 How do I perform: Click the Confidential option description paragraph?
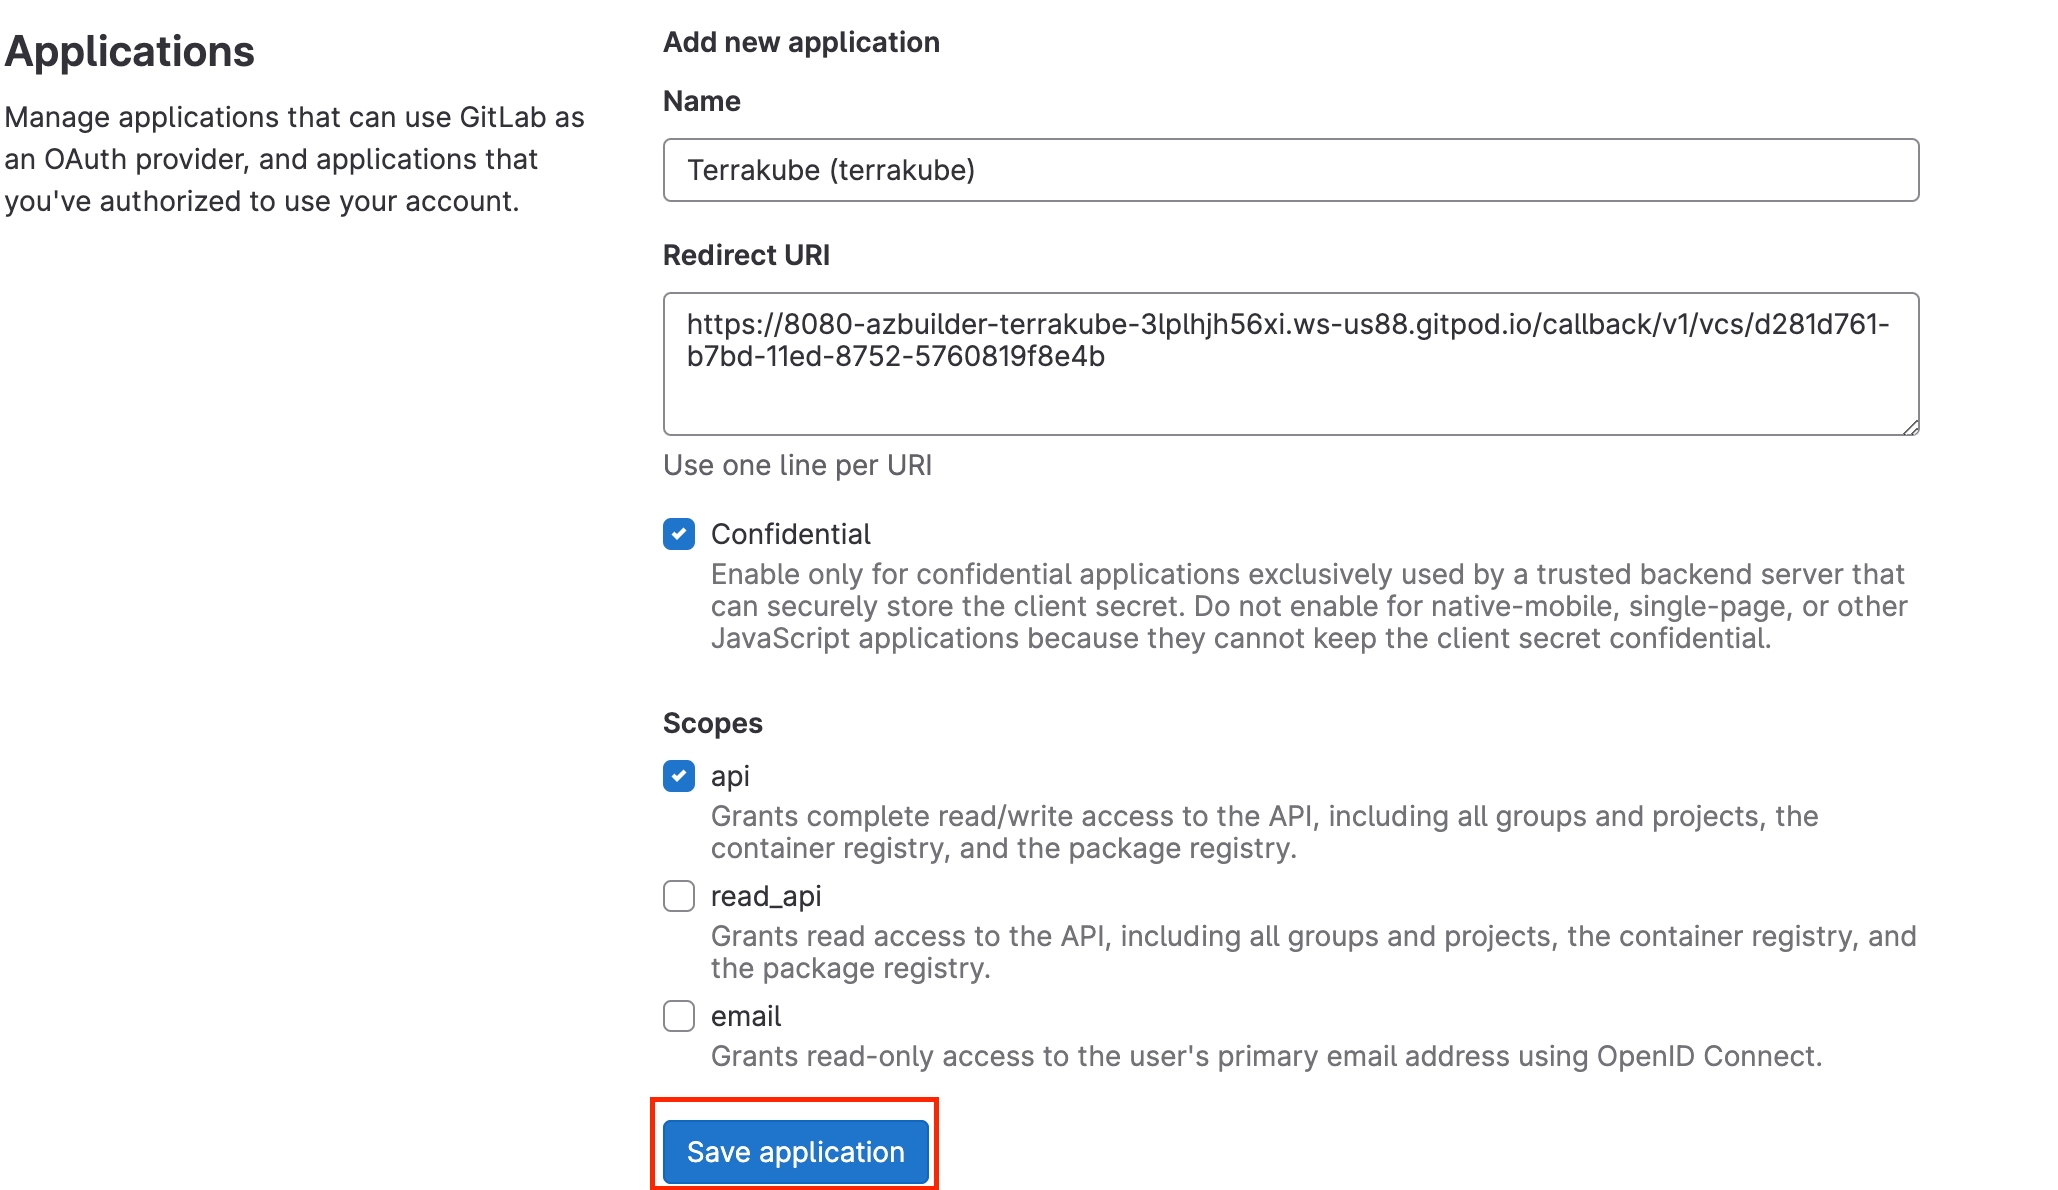(1308, 606)
